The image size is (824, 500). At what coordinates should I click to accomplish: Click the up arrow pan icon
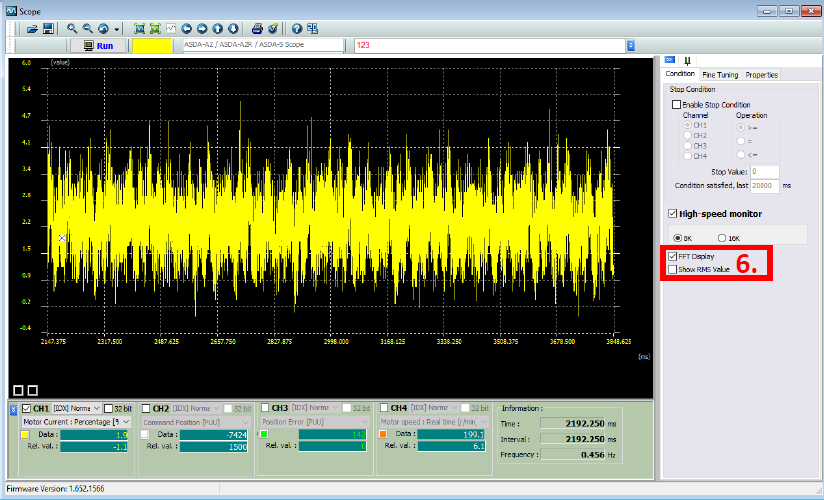(x=217, y=28)
